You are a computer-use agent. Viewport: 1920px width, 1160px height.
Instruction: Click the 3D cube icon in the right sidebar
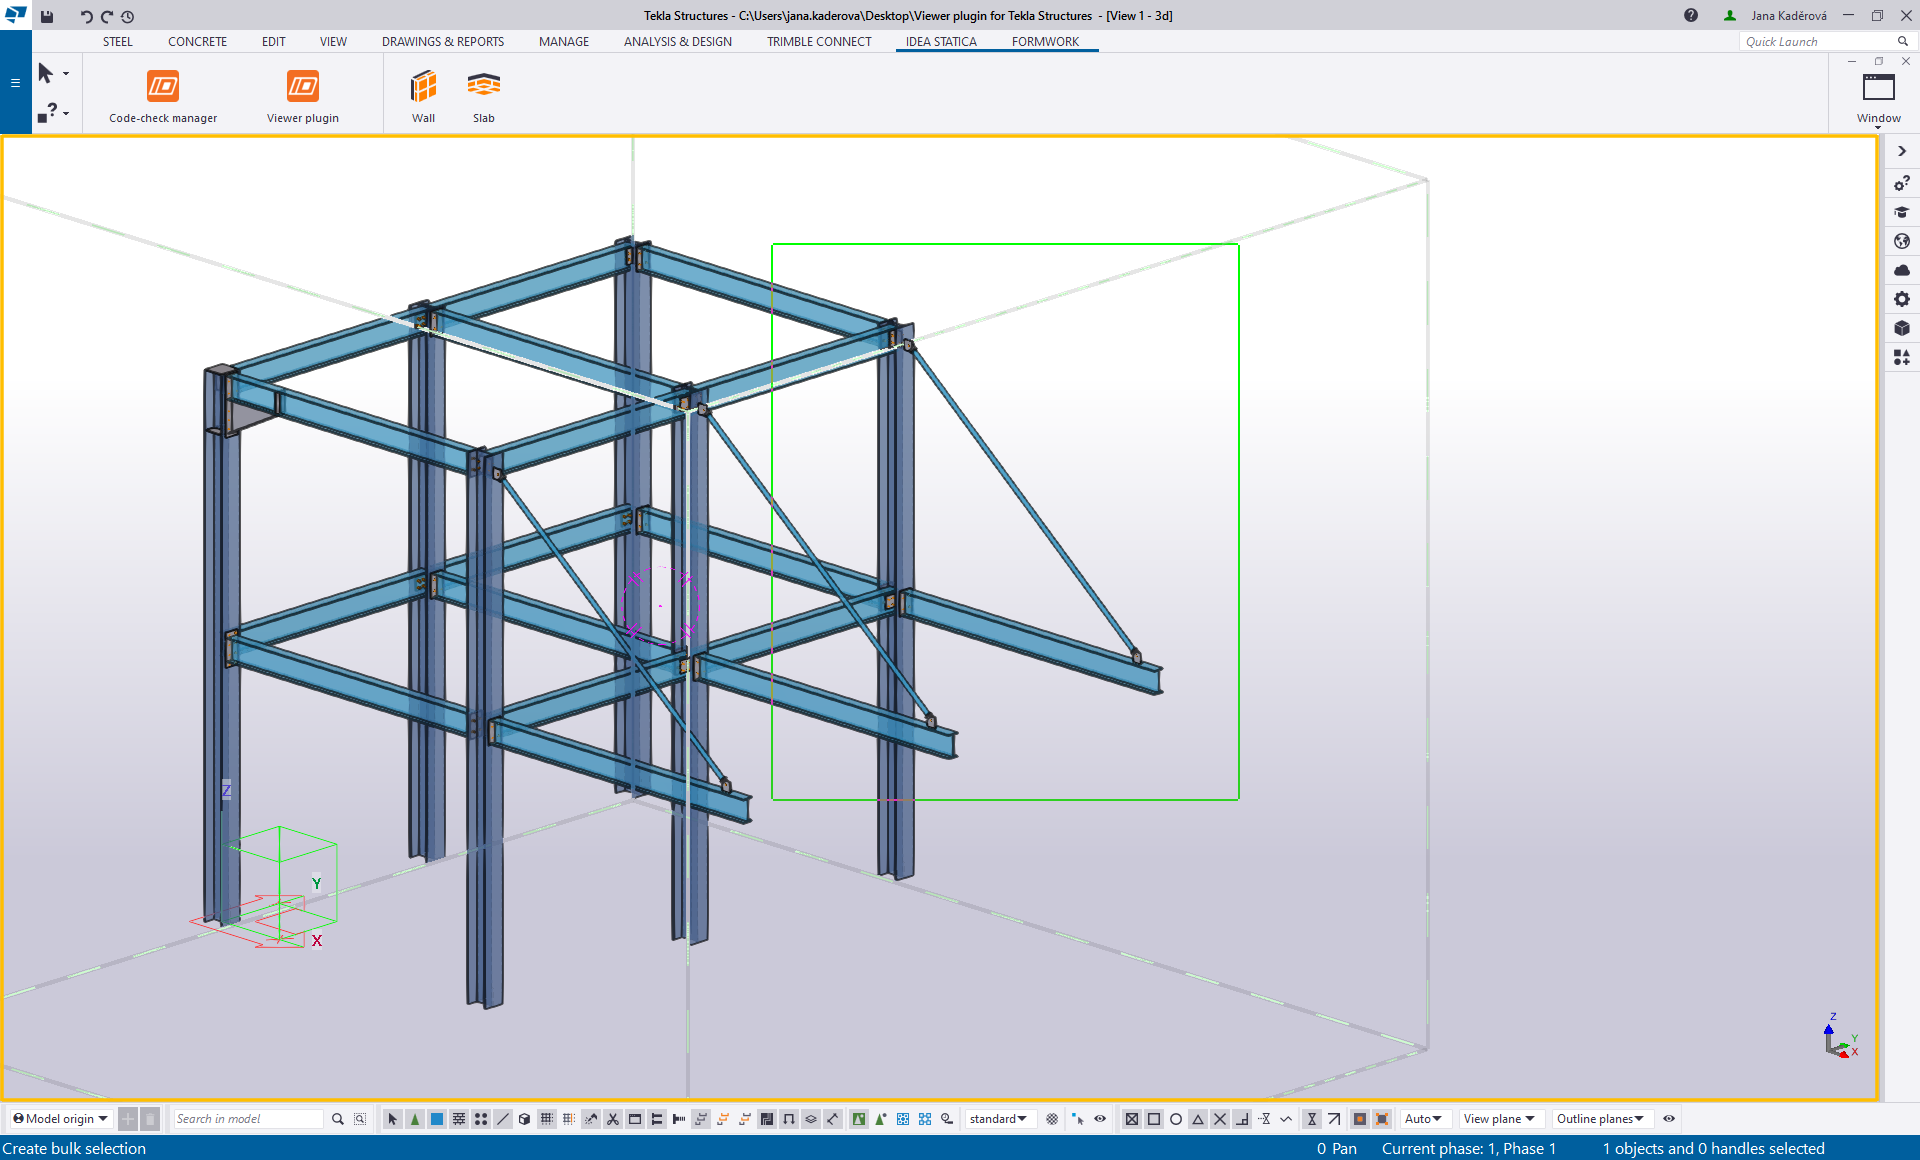click(1902, 327)
